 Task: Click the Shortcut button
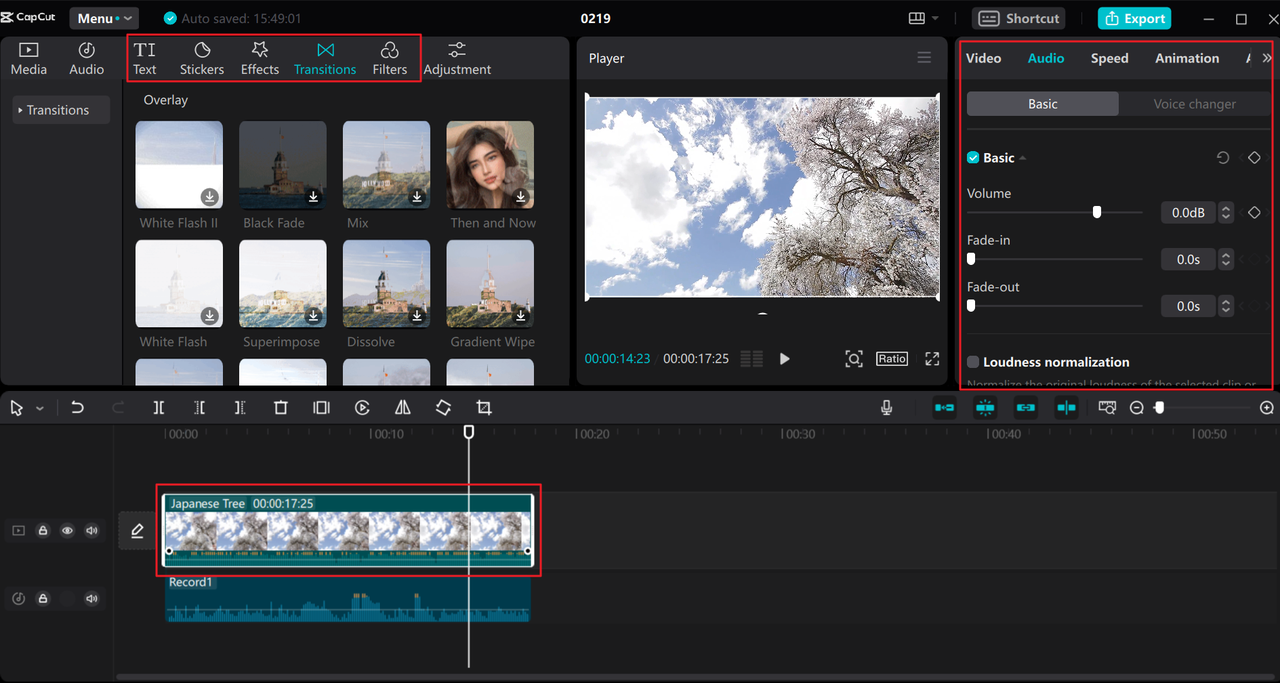pyautogui.click(x=1018, y=18)
